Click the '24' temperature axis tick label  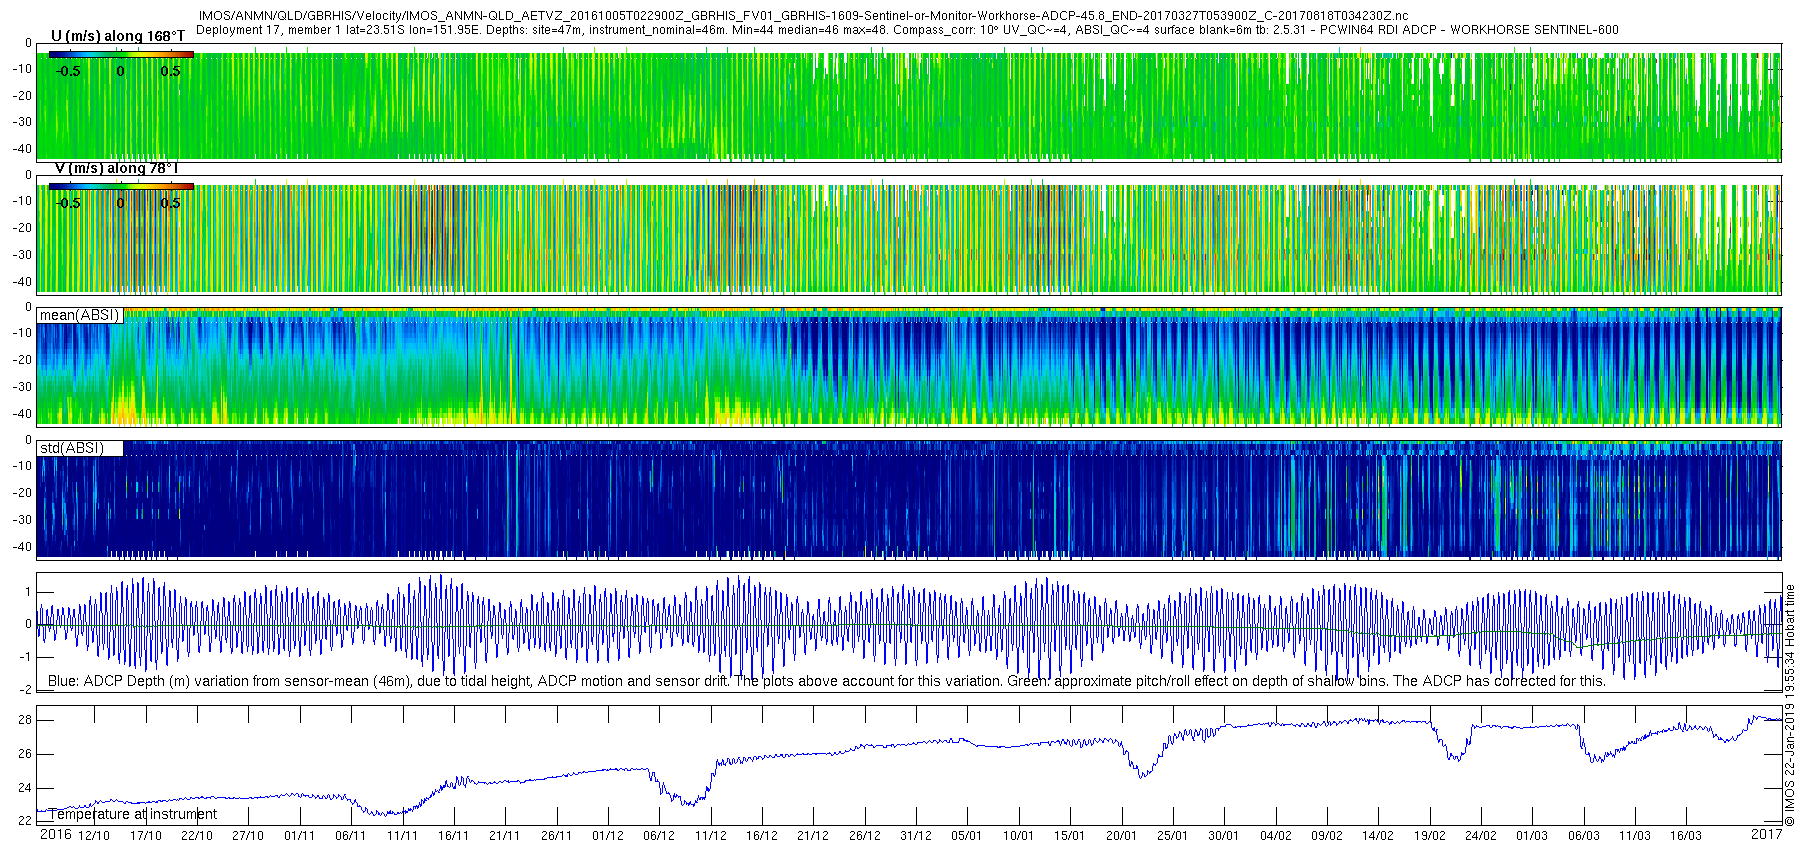(25, 788)
